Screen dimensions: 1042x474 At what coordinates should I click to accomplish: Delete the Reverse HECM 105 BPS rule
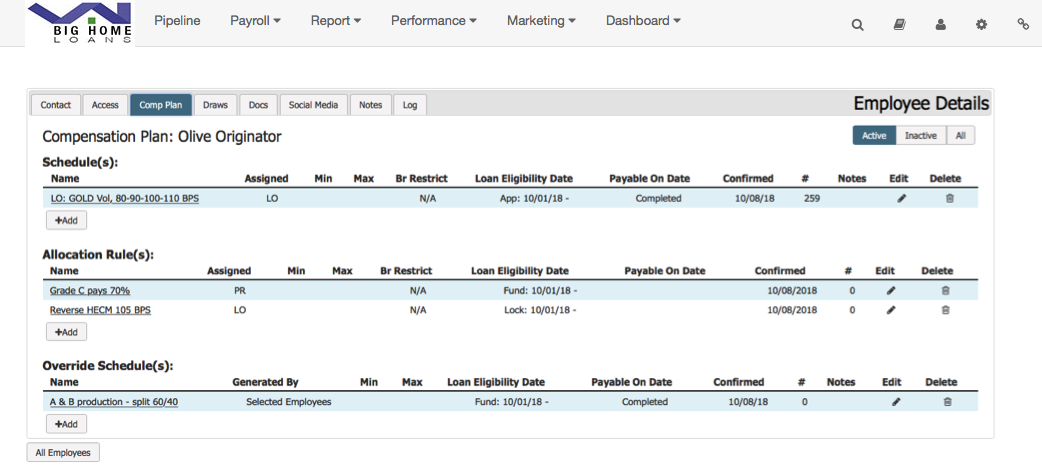point(946,310)
